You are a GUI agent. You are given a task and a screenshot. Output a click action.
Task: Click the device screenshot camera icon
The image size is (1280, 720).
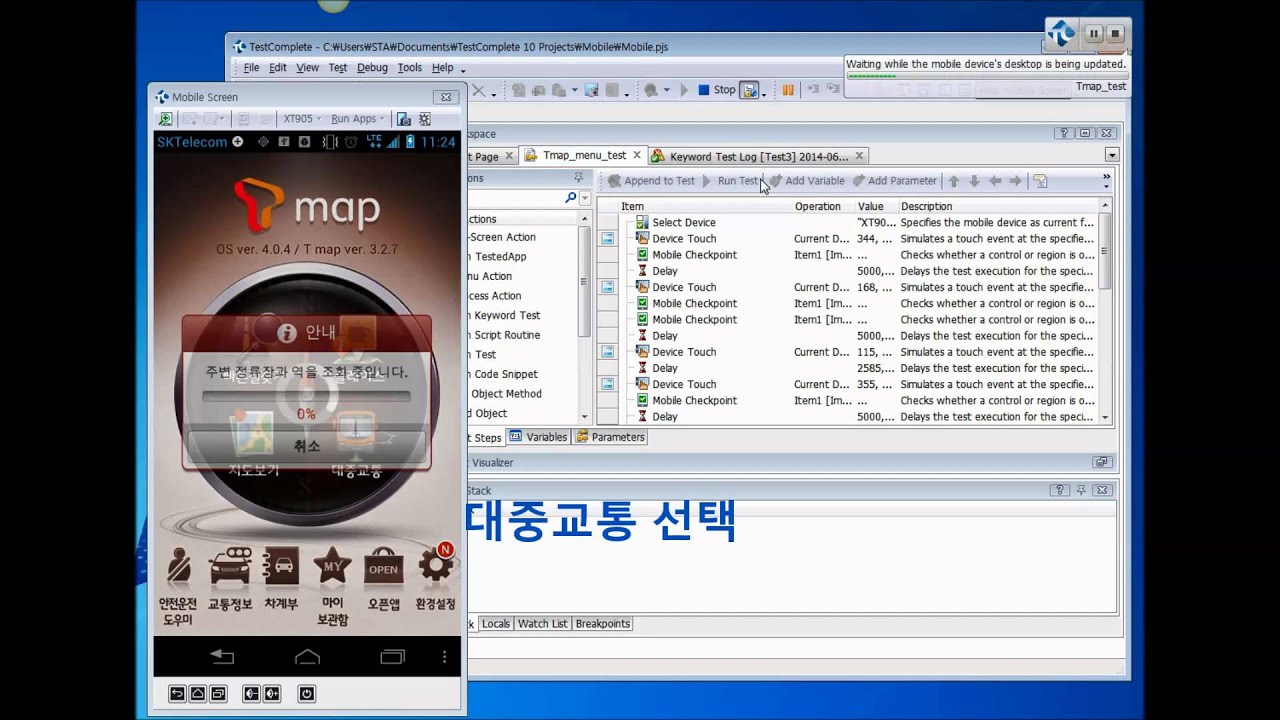click(403, 118)
